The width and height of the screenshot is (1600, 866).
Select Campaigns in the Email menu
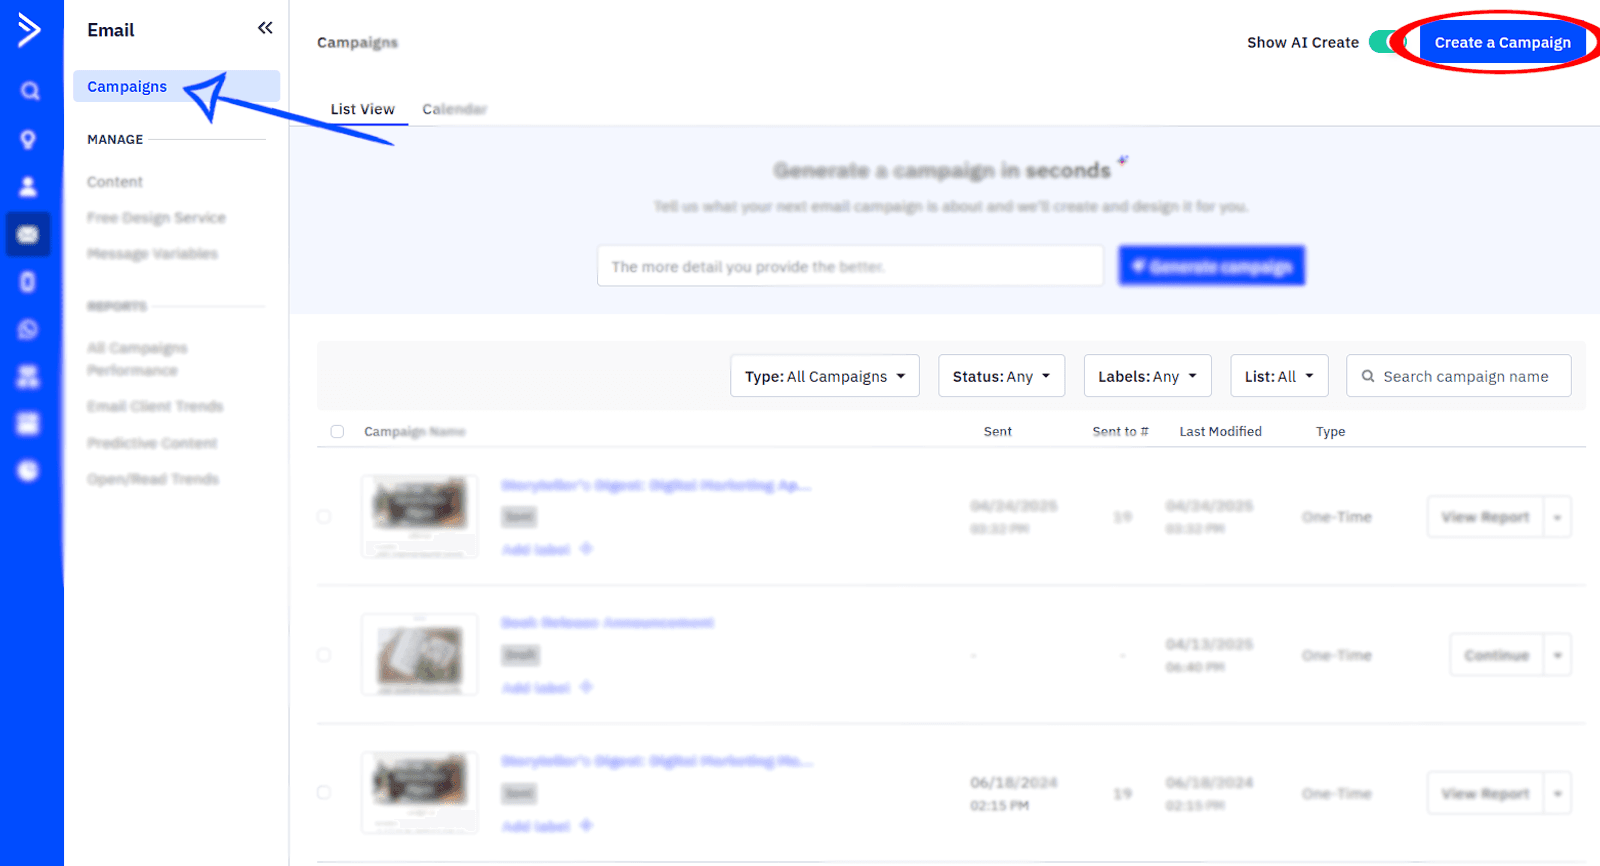[127, 87]
